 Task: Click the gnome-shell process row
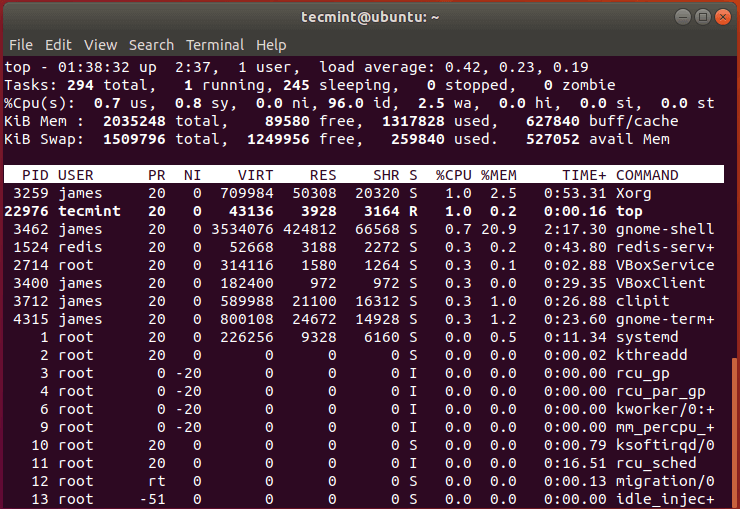tap(360, 229)
